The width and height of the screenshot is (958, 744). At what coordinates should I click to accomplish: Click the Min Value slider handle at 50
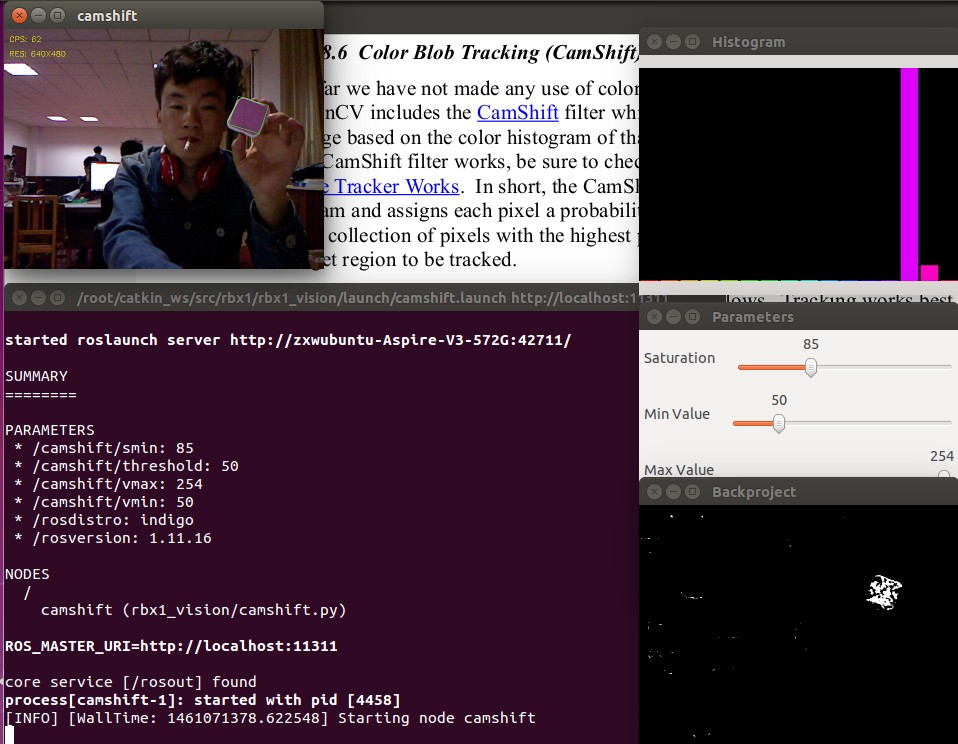(x=778, y=423)
